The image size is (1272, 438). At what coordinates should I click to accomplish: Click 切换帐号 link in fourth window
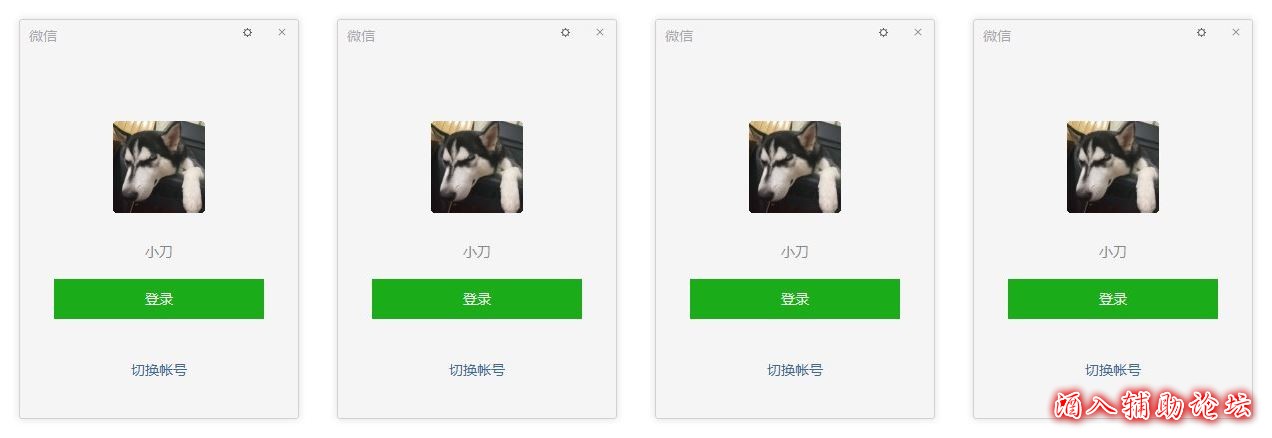(1113, 370)
